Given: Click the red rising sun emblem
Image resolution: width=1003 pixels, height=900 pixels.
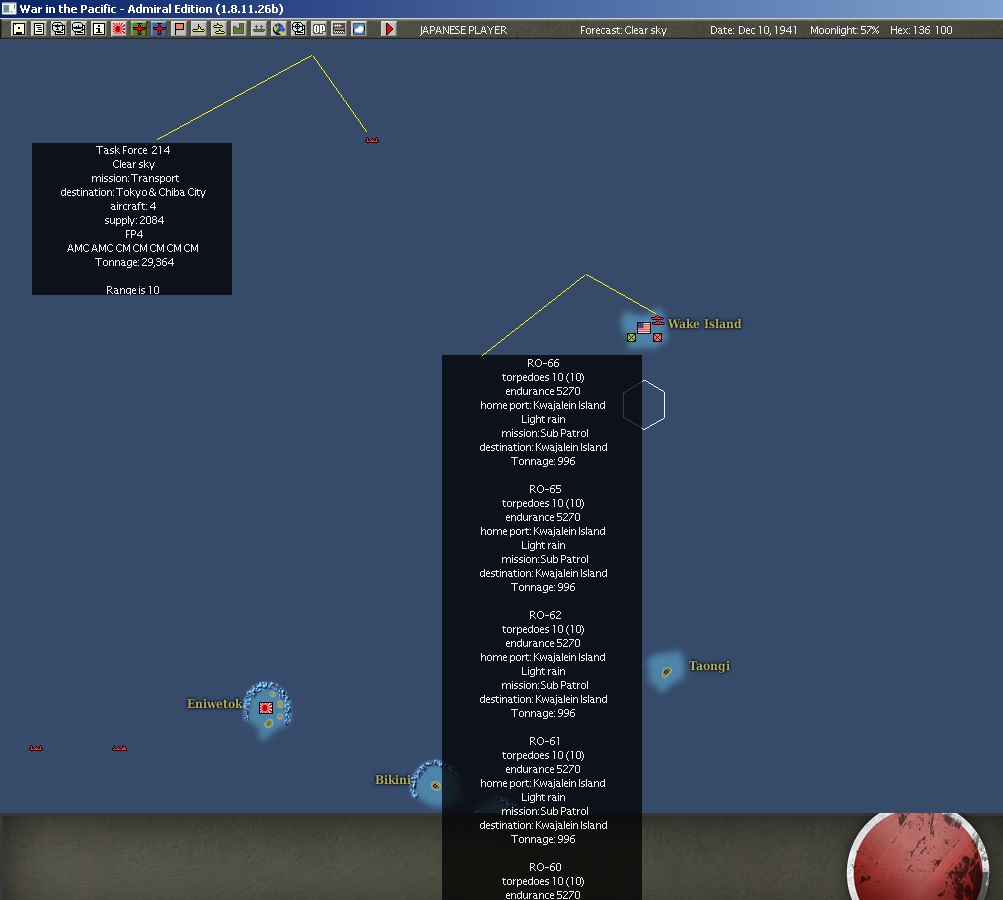Looking at the screenshot, I should 916,857.
